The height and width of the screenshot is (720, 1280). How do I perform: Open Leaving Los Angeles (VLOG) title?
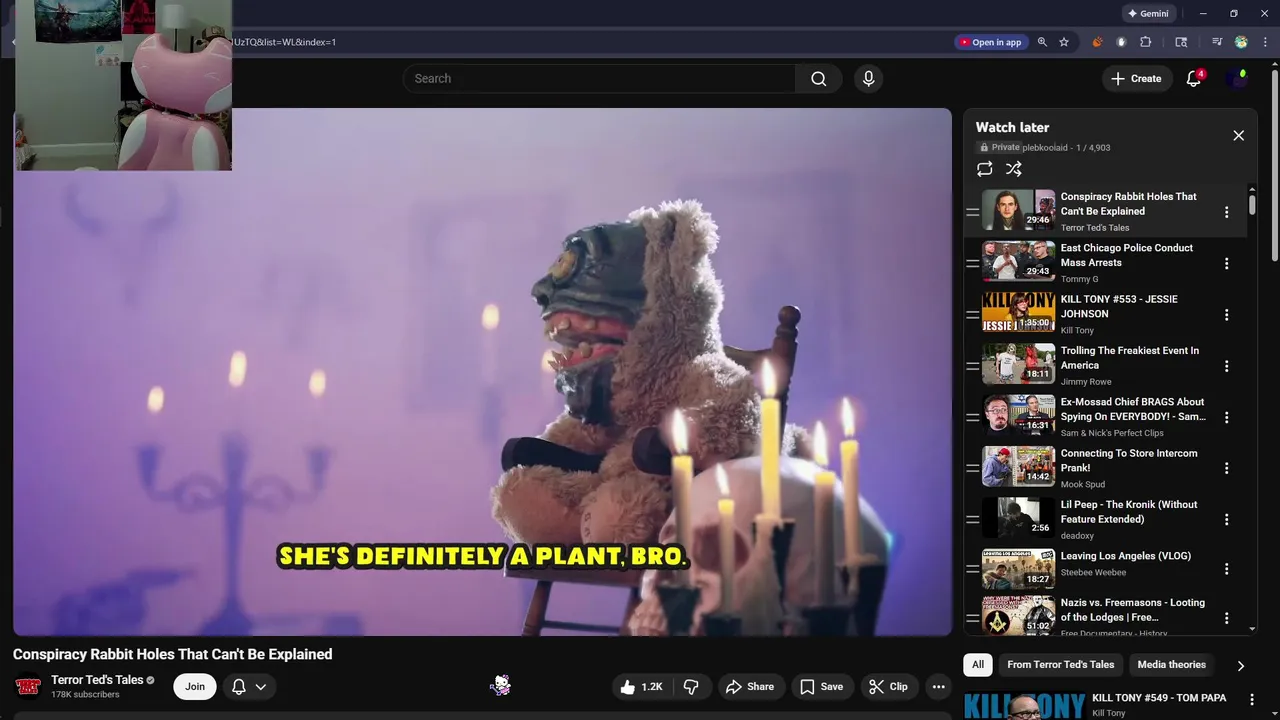pyautogui.click(x=1126, y=556)
